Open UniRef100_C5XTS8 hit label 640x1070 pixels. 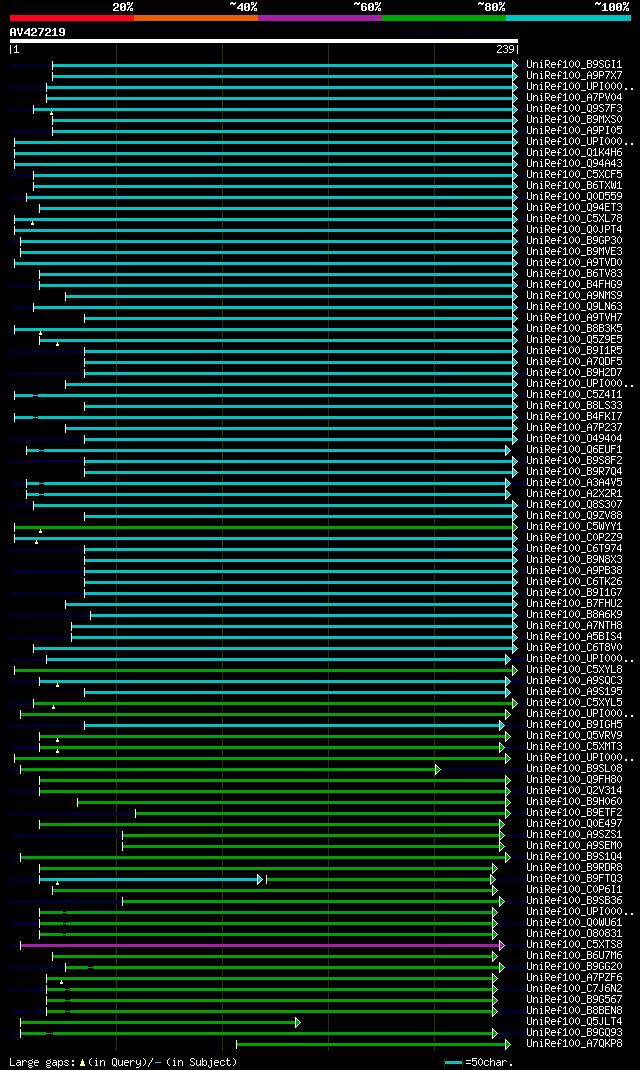pos(574,944)
